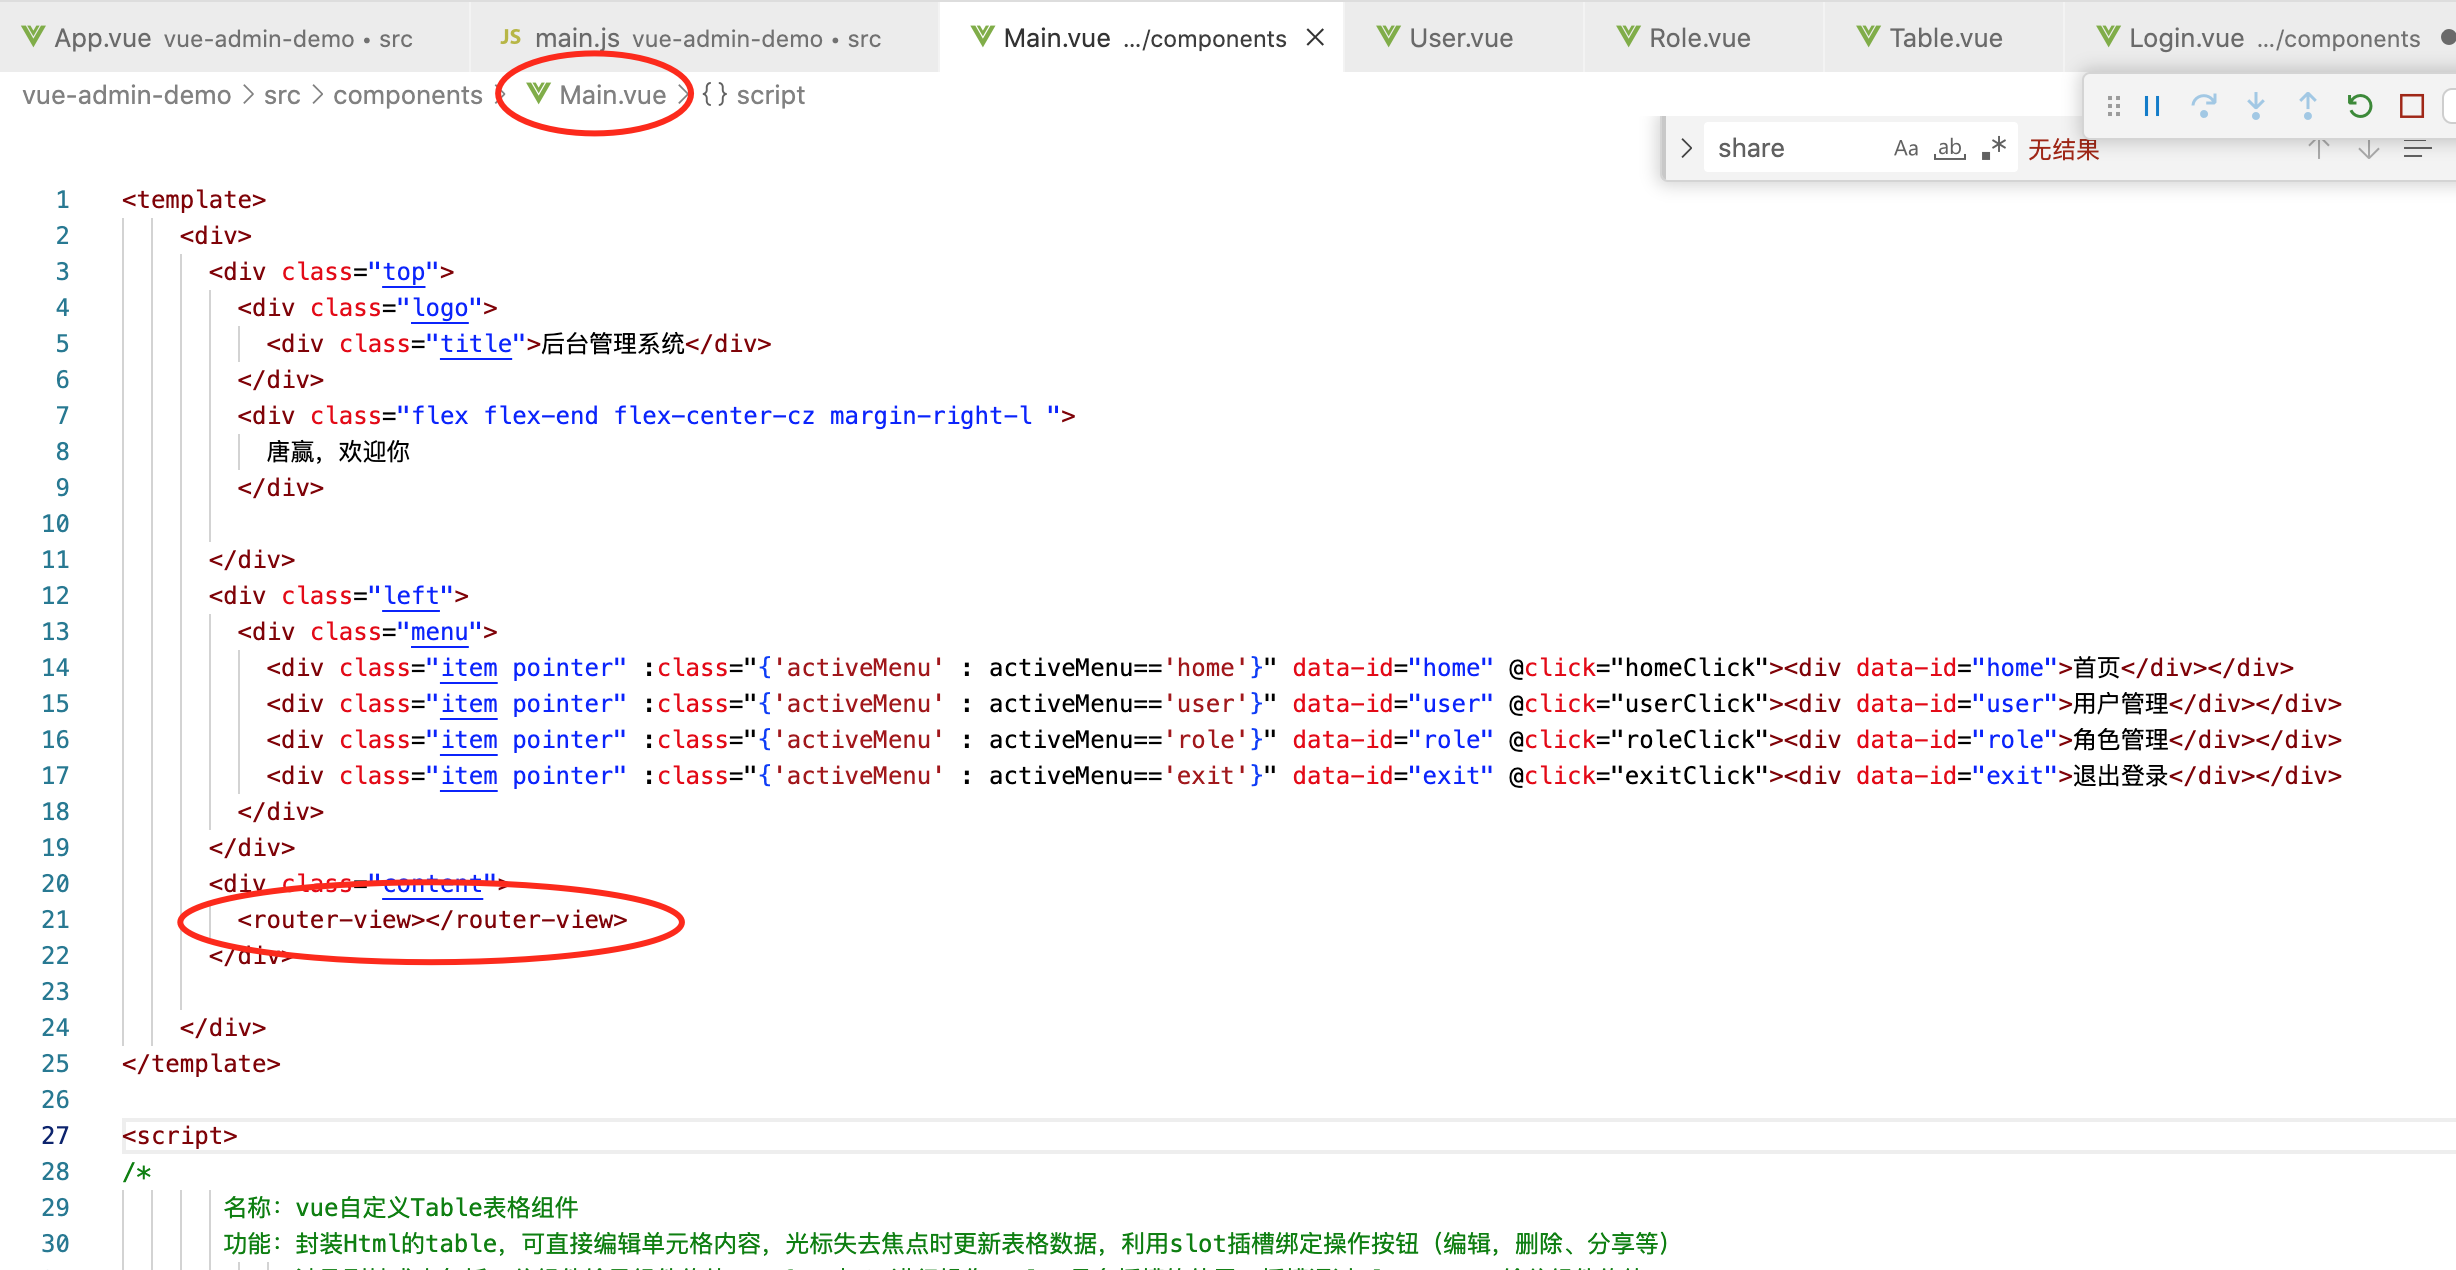This screenshot has width=2456, height=1270.
Task: Switch to the User.vue tab
Action: click(1460, 38)
